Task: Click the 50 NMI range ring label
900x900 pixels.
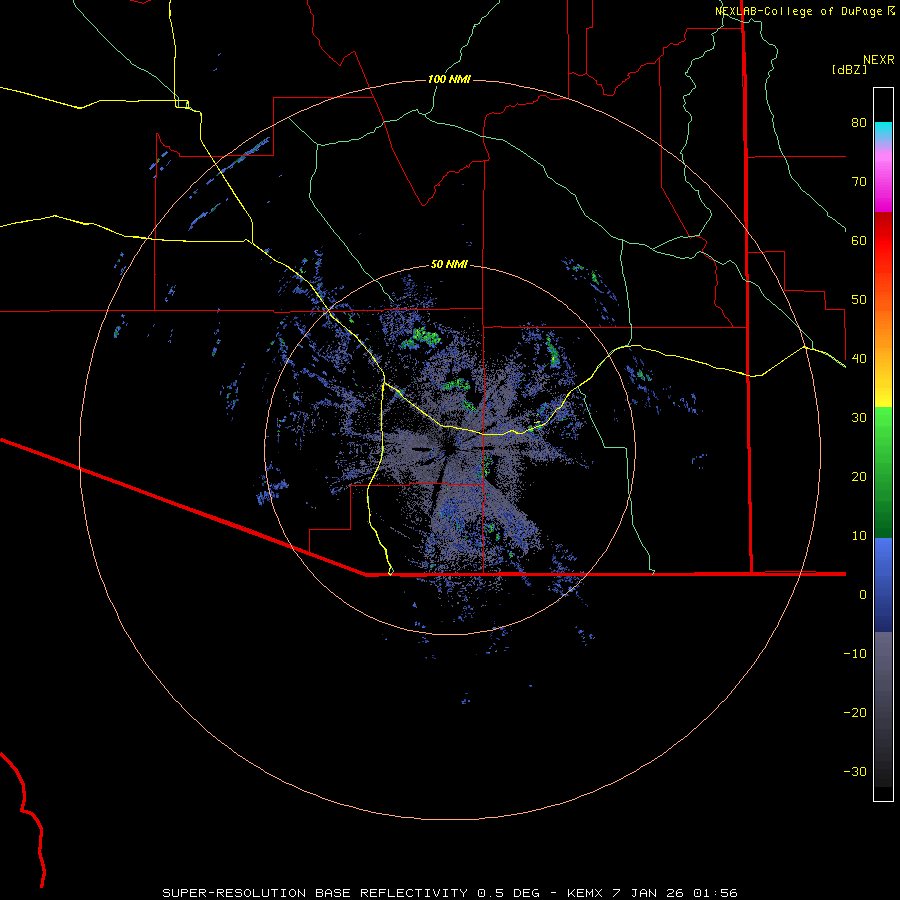Action: coord(449,264)
